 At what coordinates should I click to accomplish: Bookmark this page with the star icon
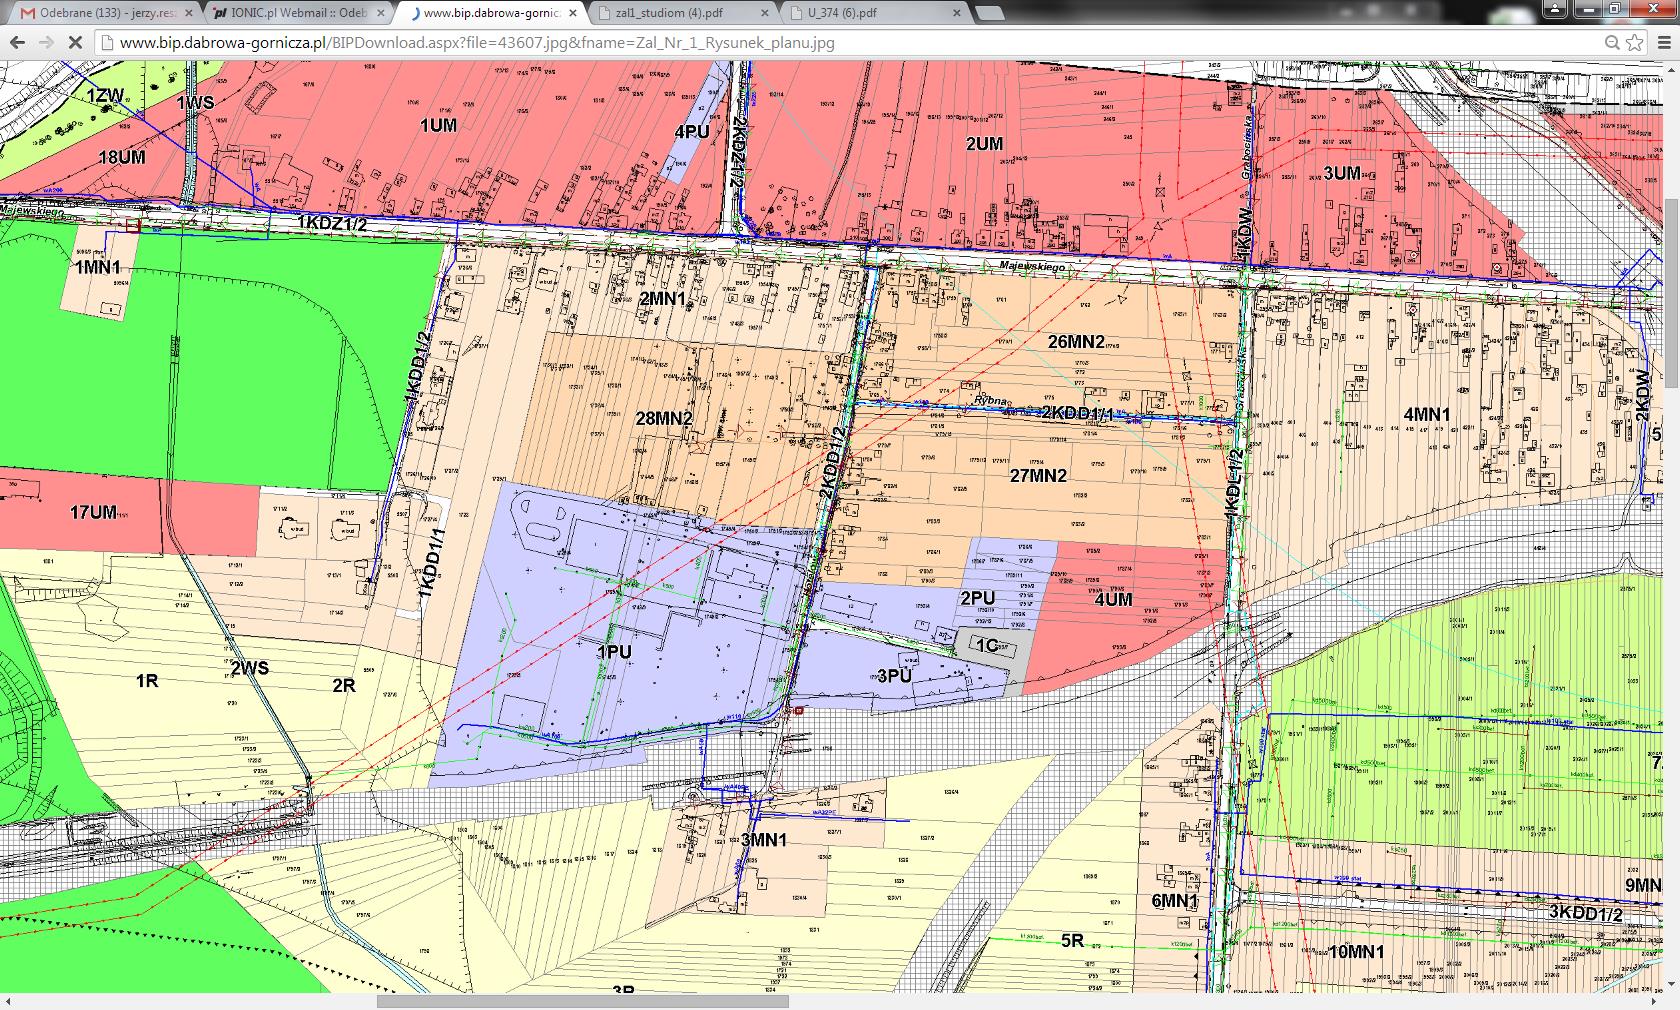pos(1634,43)
